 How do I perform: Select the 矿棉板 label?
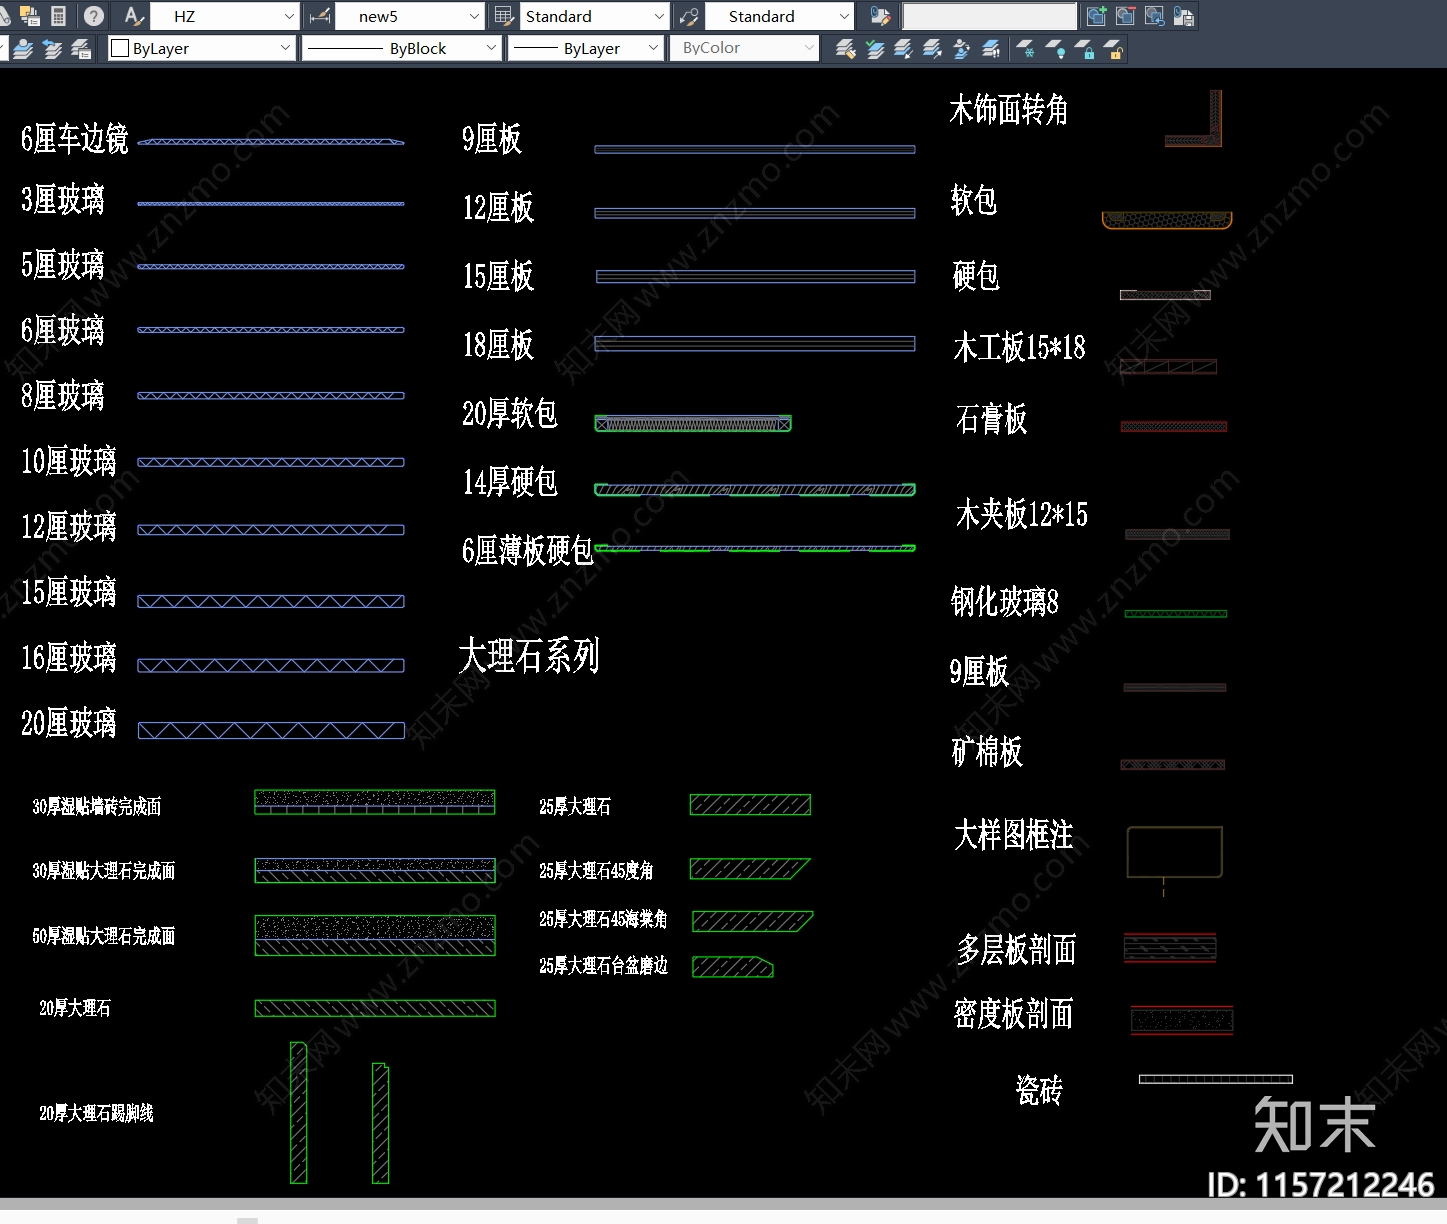coord(987,751)
